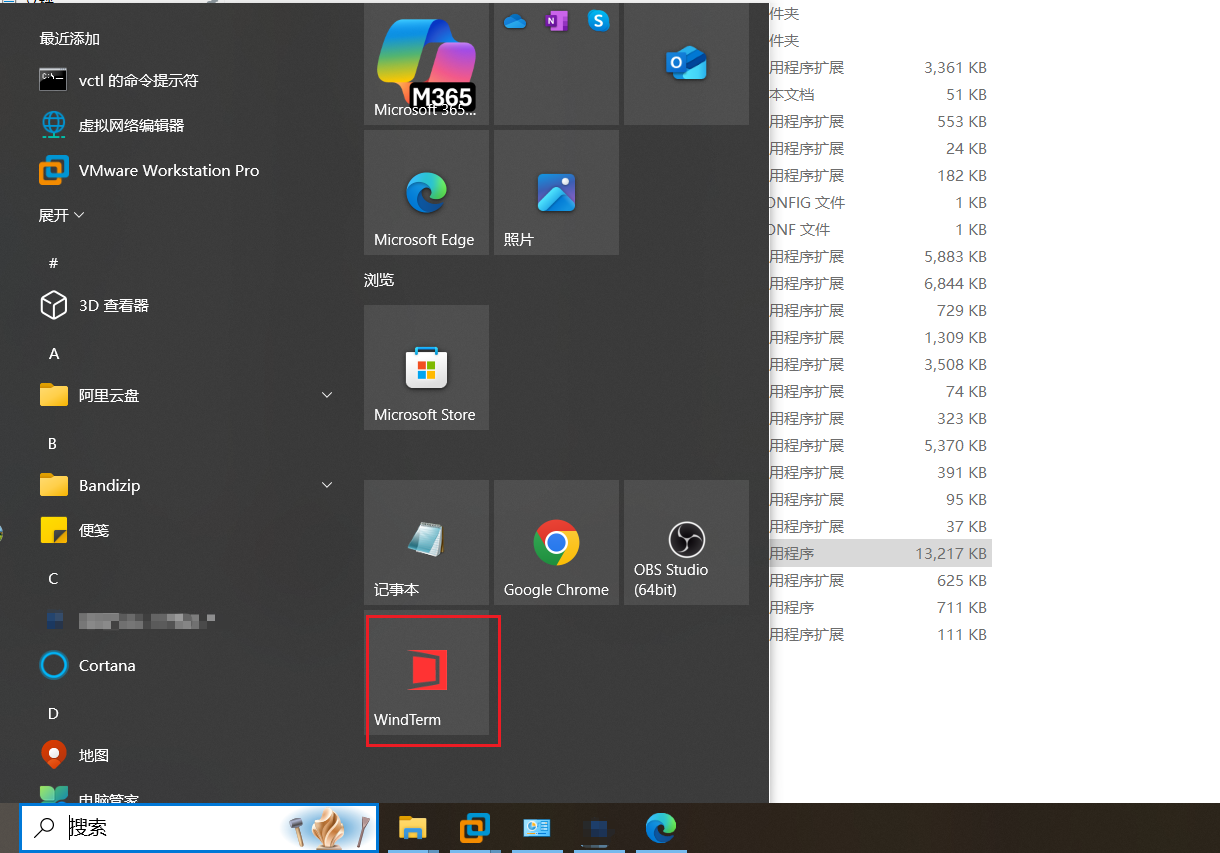Open the 记事本 notepad tile
Image resolution: width=1220 pixels, height=853 pixels.
click(426, 542)
